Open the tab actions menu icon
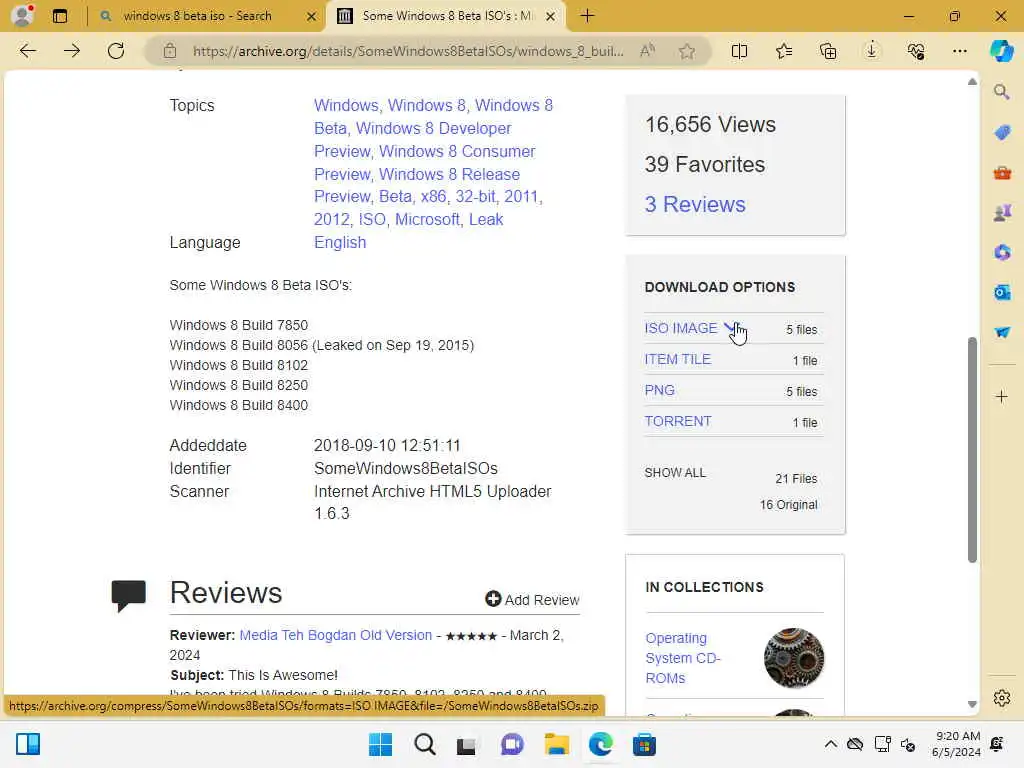This screenshot has height=768, width=1024. pos(59,16)
